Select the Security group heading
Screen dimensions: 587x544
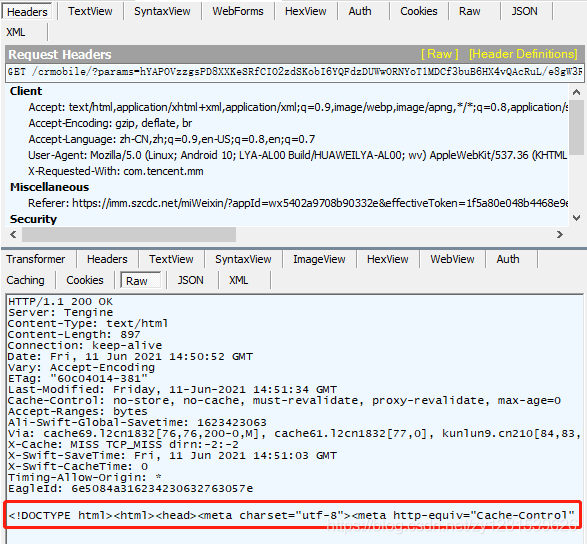click(x=33, y=219)
